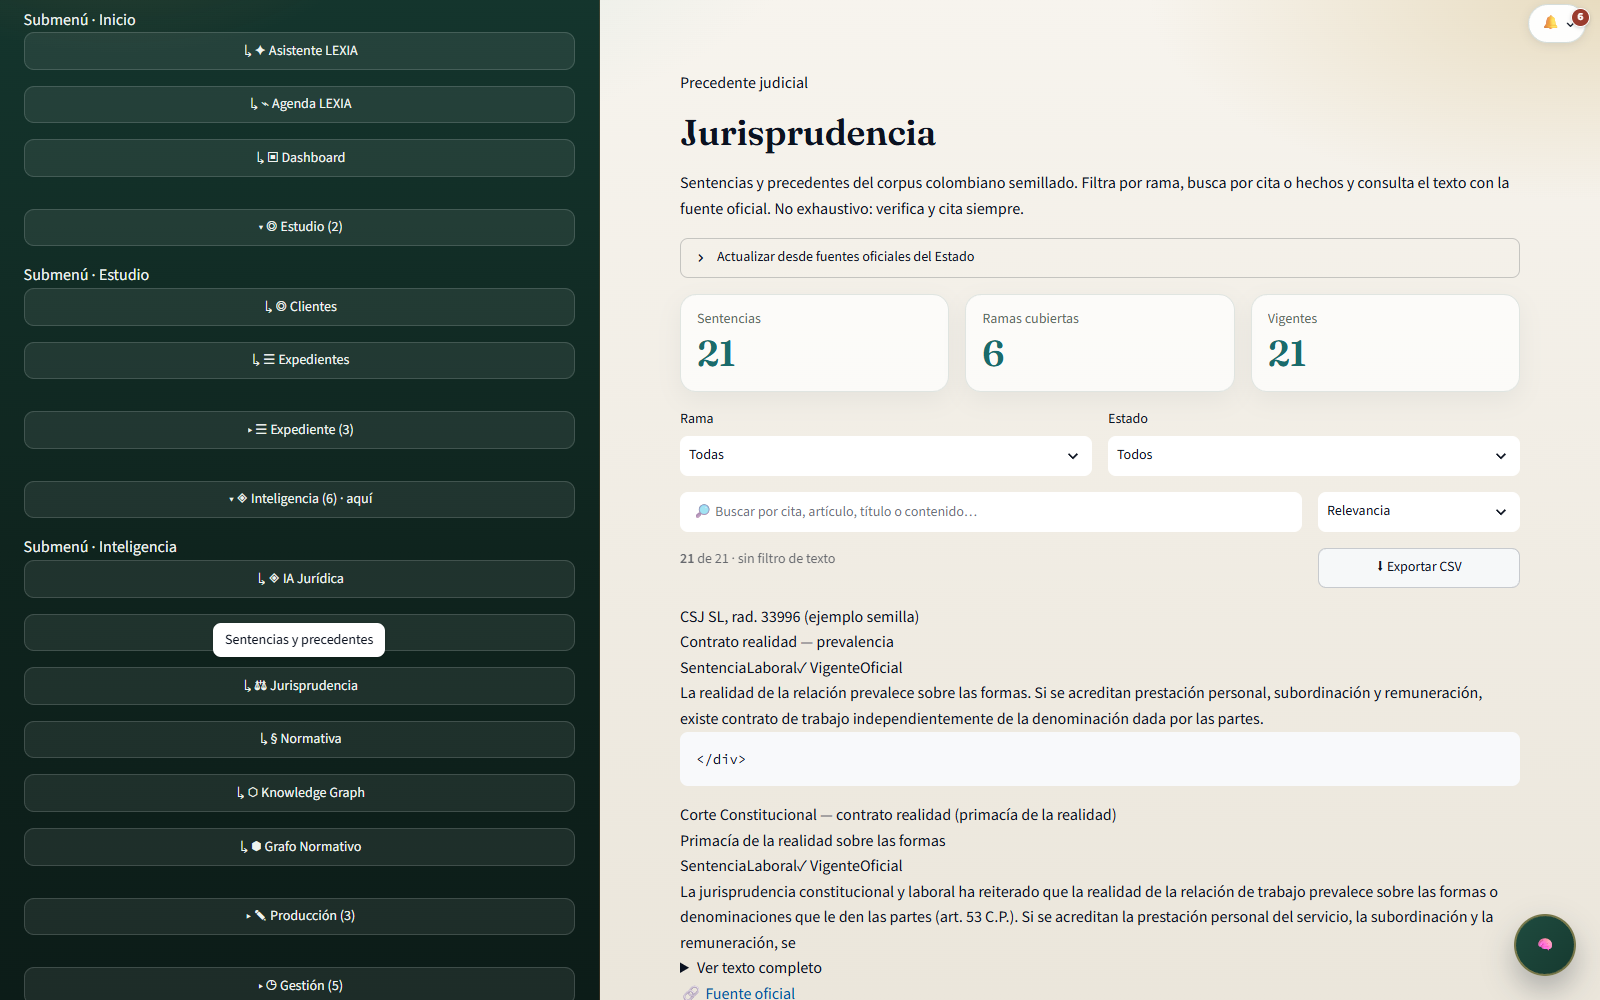Expand Ver texto completo disclosure
Image resolution: width=1600 pixels, height=1000 pixels.
[751, 968]
